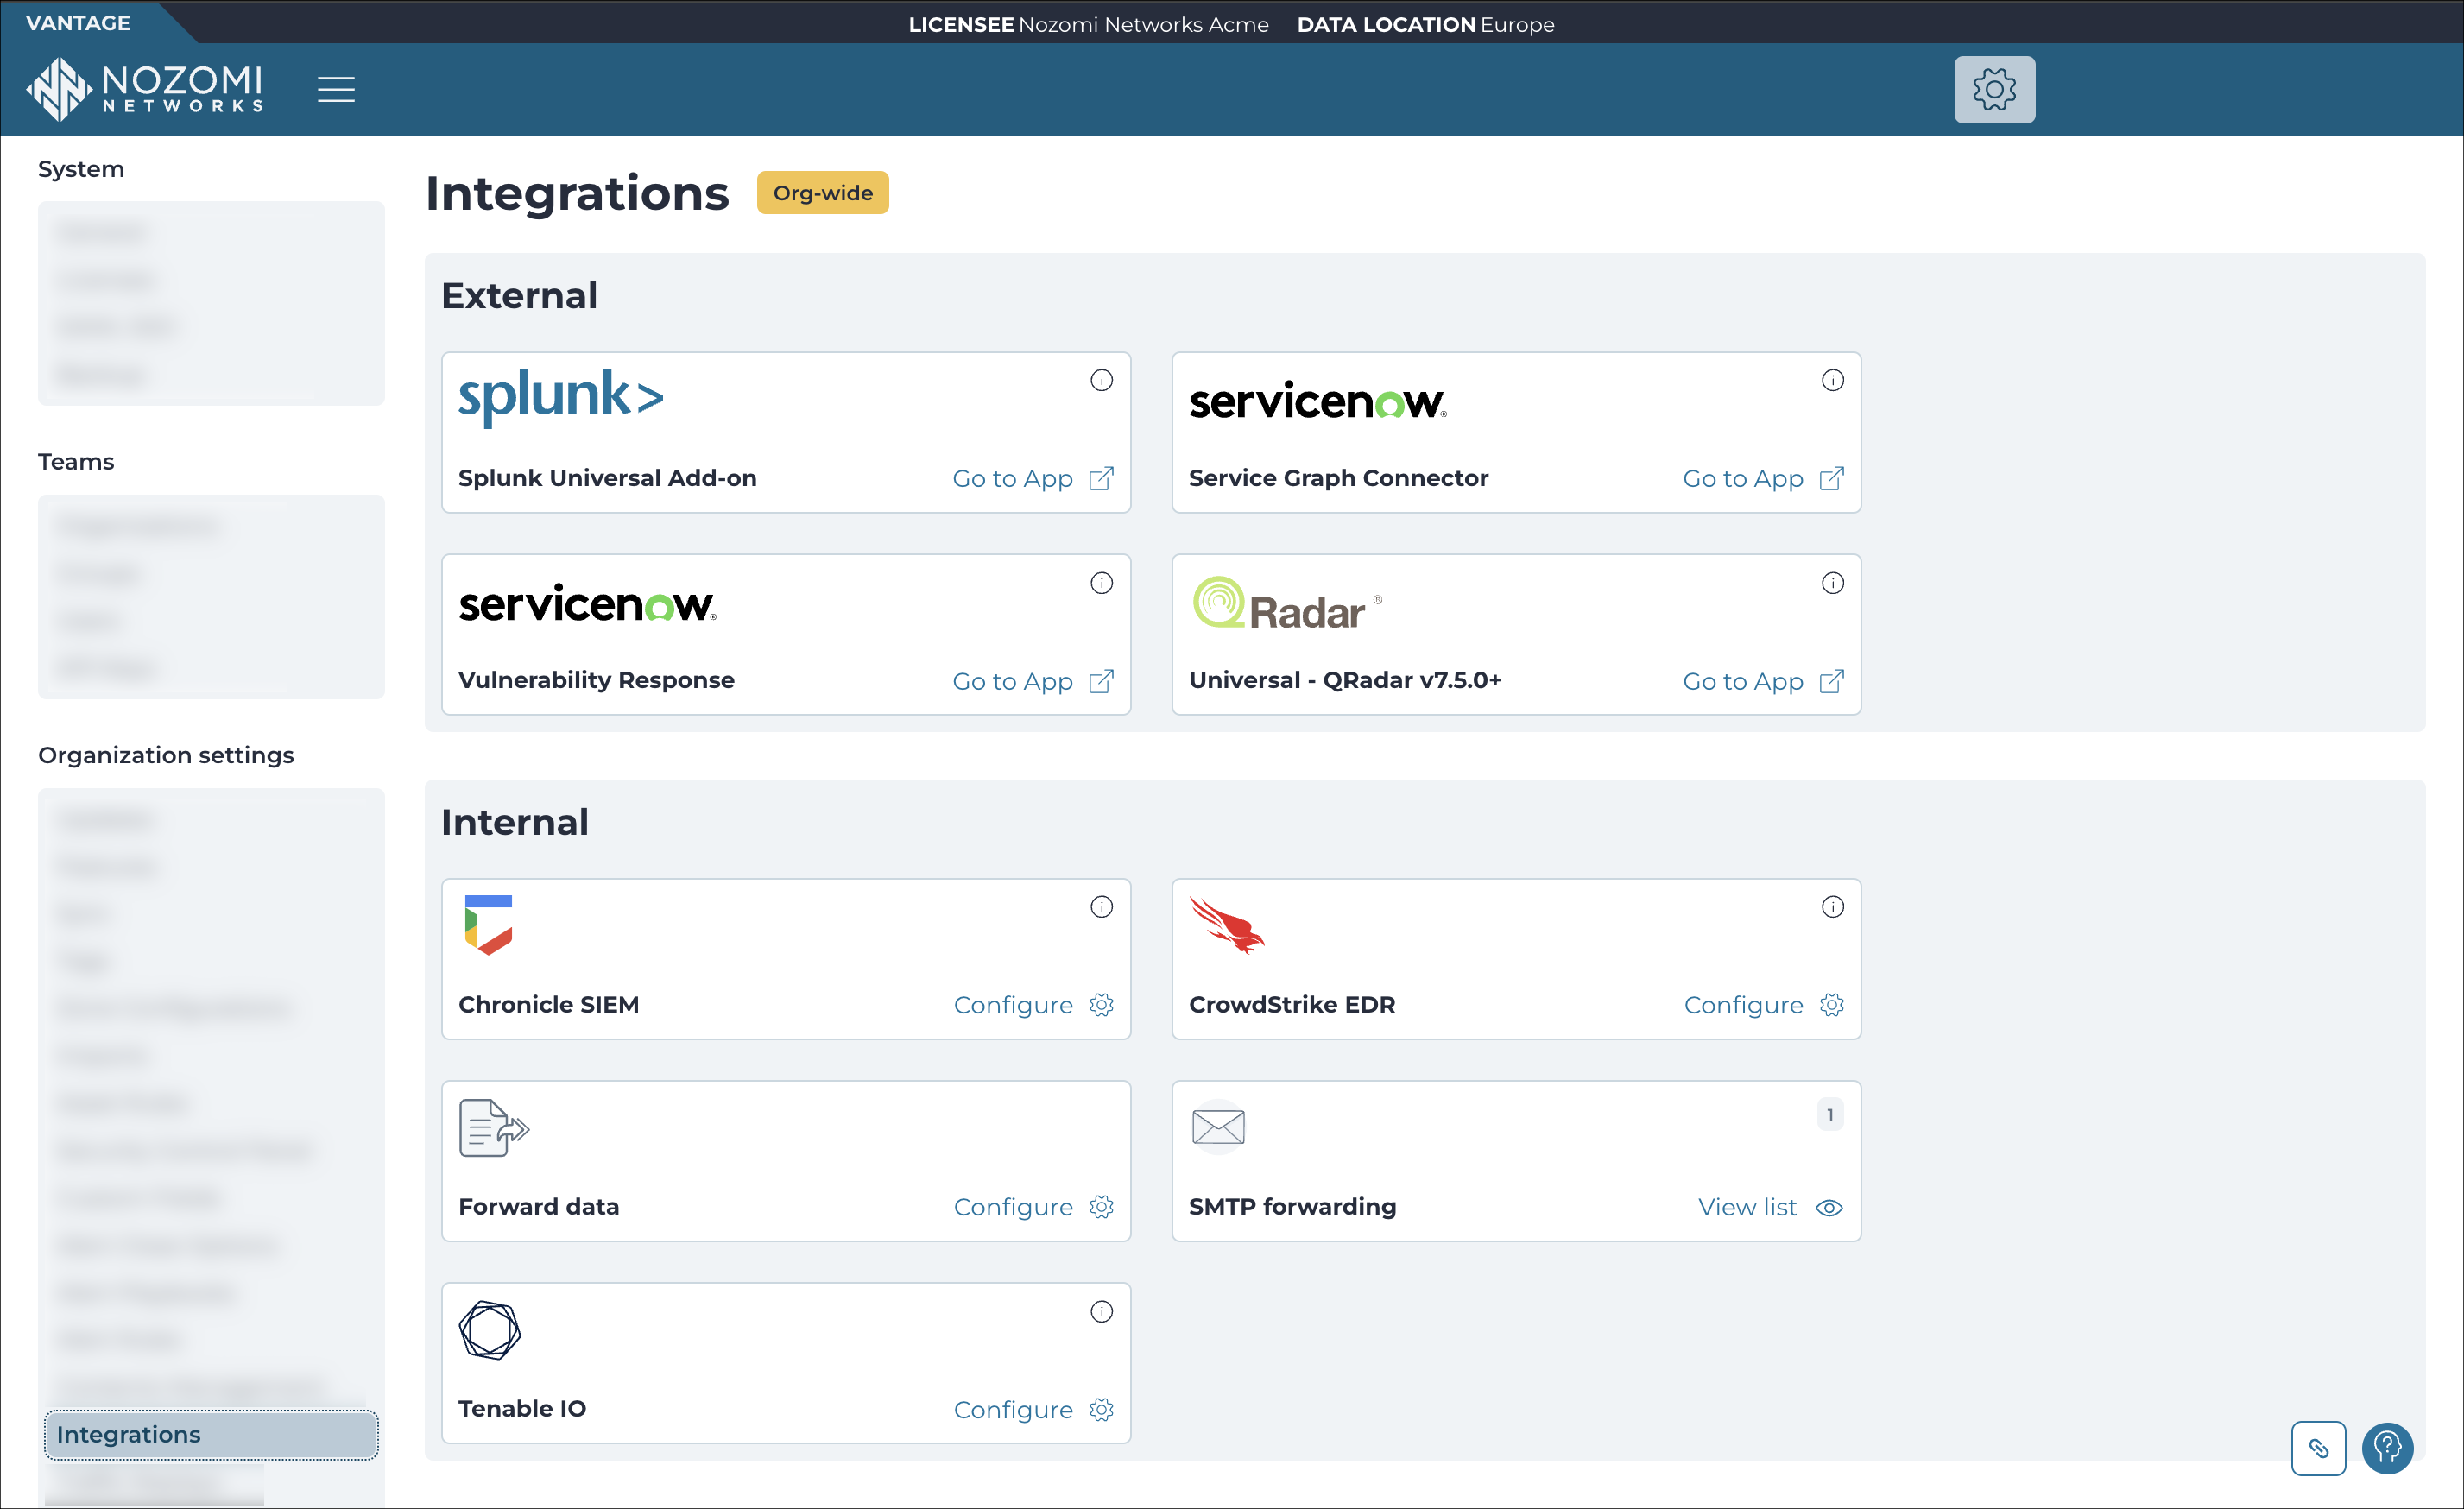The image size is (2464, 1509).
Task: Go to App for Service Graph Connector
Action: 1763,479
